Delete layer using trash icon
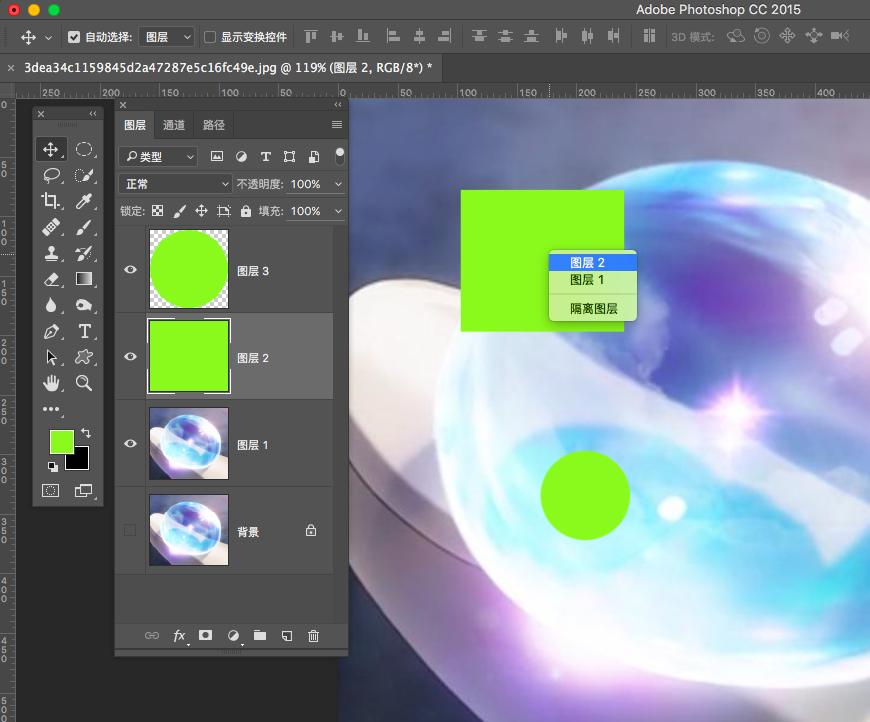Viewport: 870px width, 722px height. 313,635
